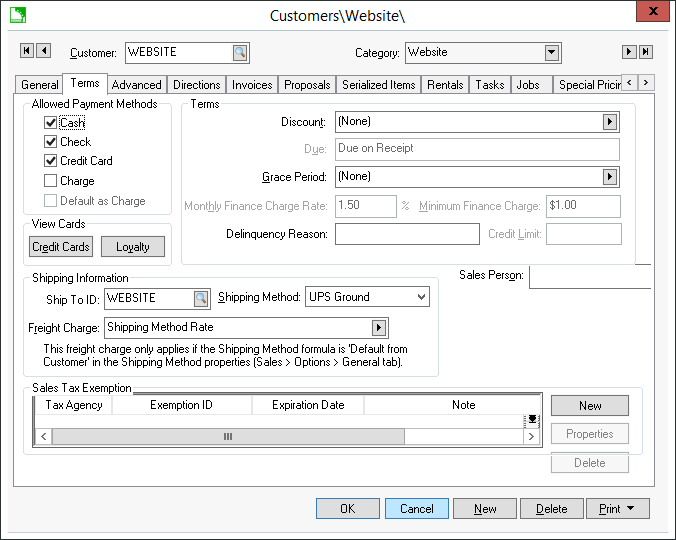676x540 pixels.
Task: Go to first customer record arrow
Action: point(27,51)
